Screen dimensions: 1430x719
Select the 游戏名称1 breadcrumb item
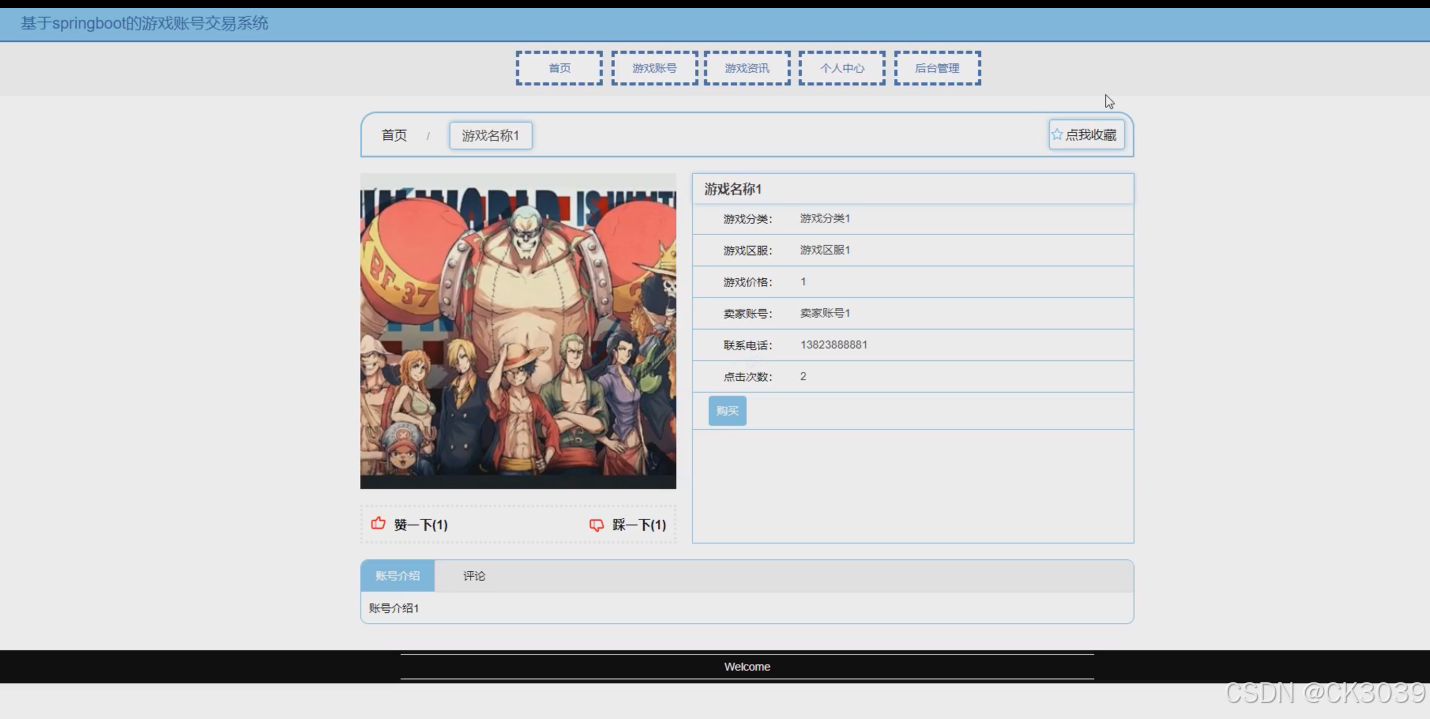click(x=491, y=135)
